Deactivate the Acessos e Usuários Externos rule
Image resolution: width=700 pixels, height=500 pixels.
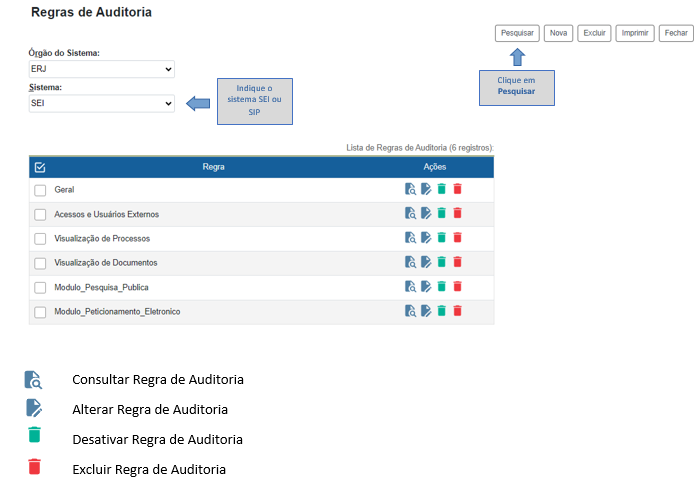pyautogui.click(x=441, y=213)
